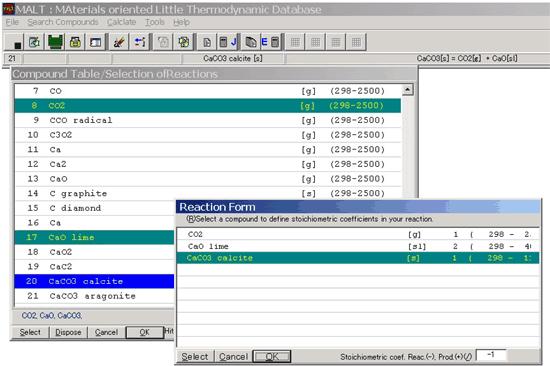Click the first grey grid toolbar icon

coord(295,42)
